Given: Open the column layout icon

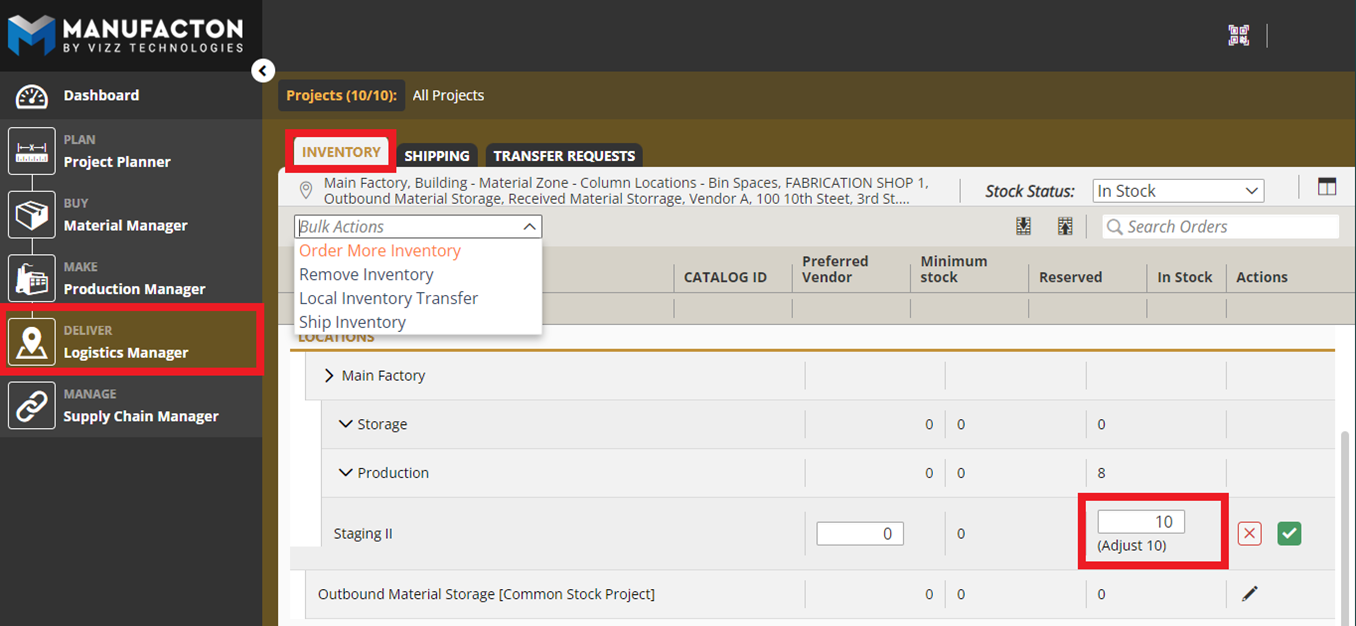Looking at the screenshot, I should coord(1326,186).
